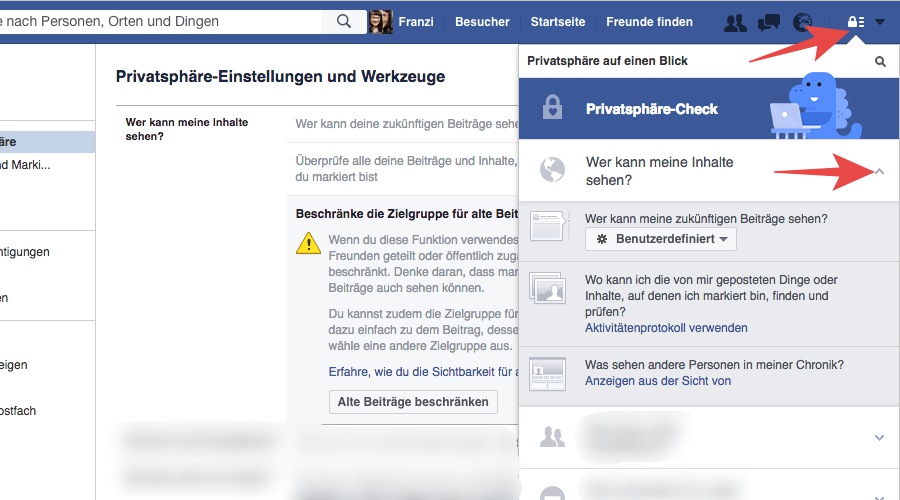Click the lock icon in the Privatsphäre-Check banner

coord(552,107)
